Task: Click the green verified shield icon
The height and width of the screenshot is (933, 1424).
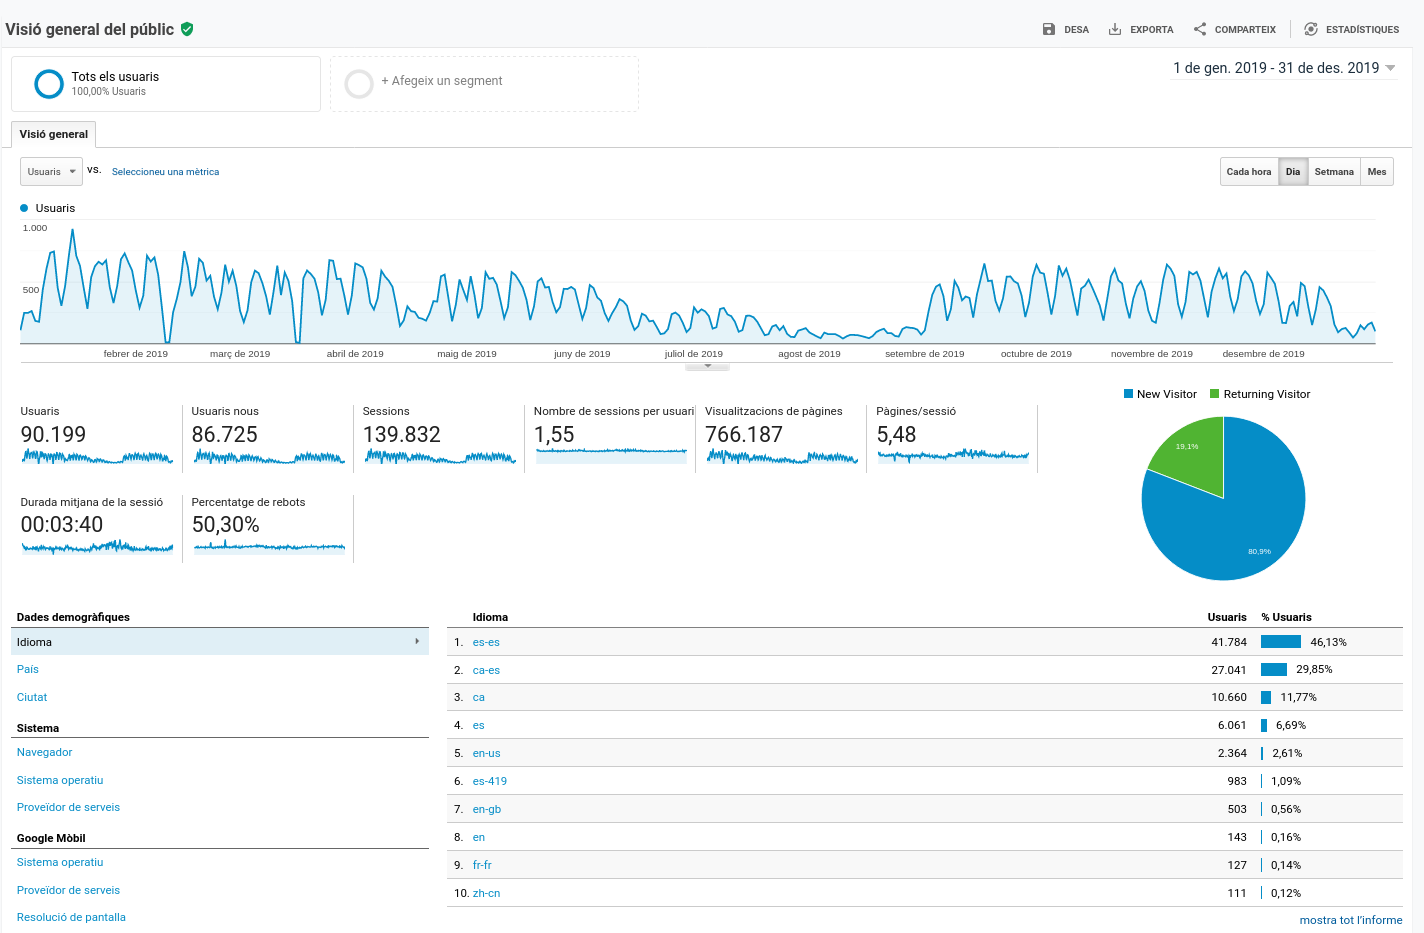Action: [x=187, y=29]
